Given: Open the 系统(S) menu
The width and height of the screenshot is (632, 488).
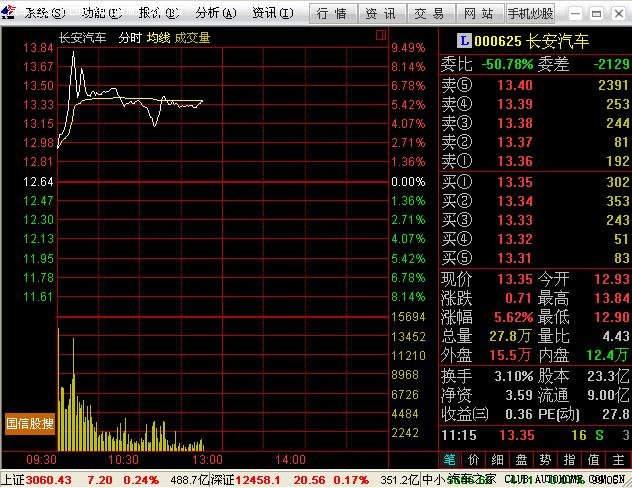Looking at the screenshot, I should [44, 13].
